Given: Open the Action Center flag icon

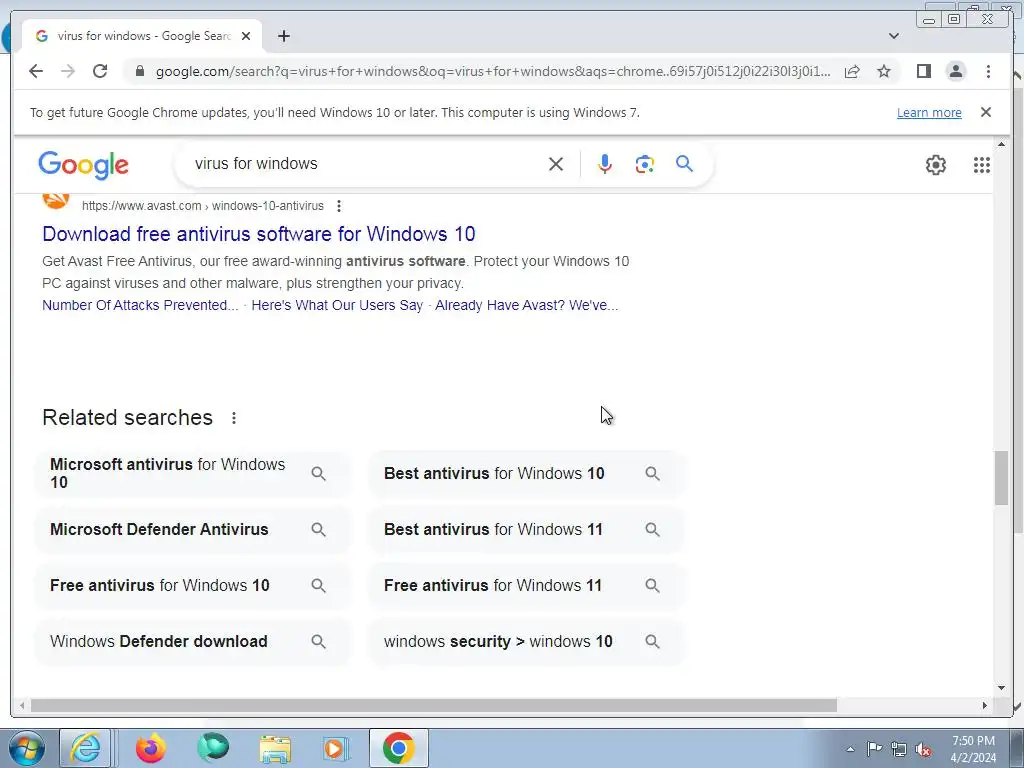Looking at the screenshot, I should pos(874,748).
